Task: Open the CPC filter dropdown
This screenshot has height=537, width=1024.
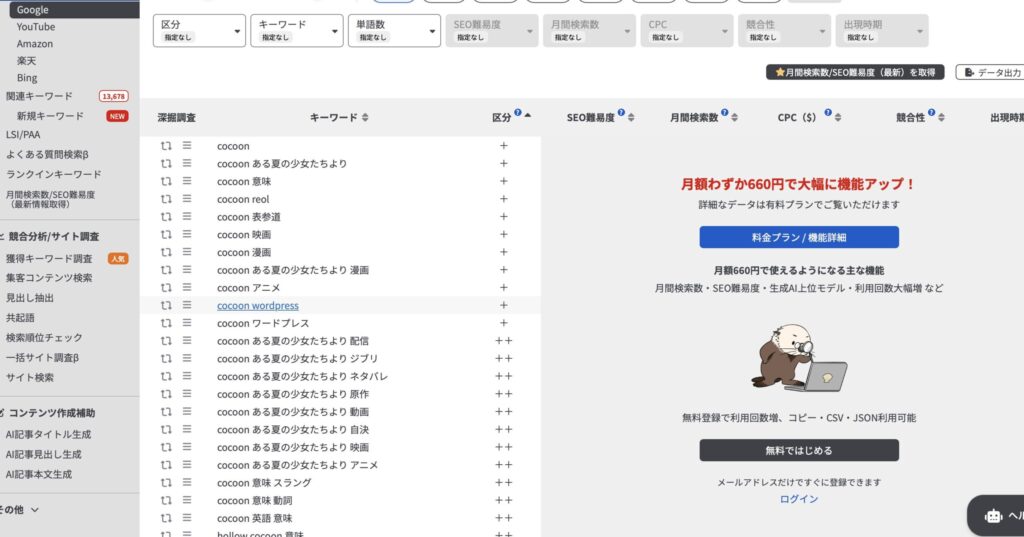Action: pos(686,31)
